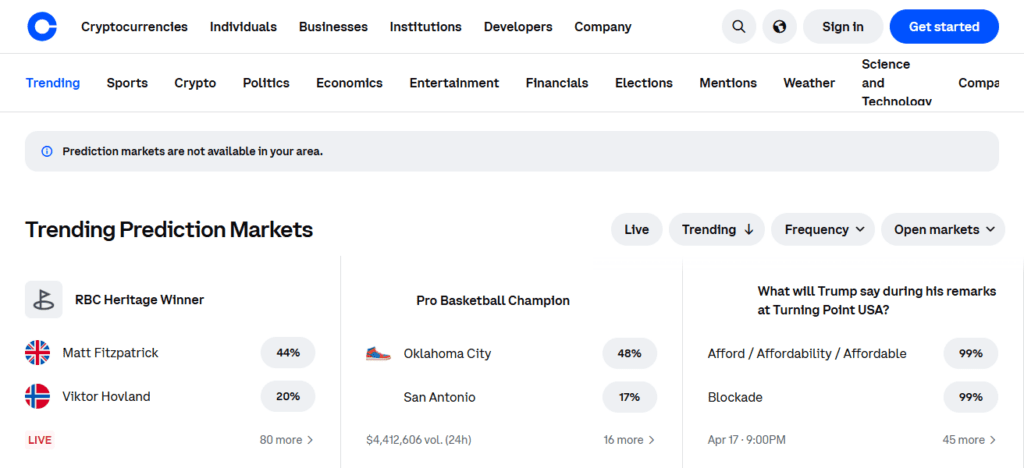Screen dimensions: 1024x468
Task: Open the Cryptocurrencies menu
Action: [135, 27]
